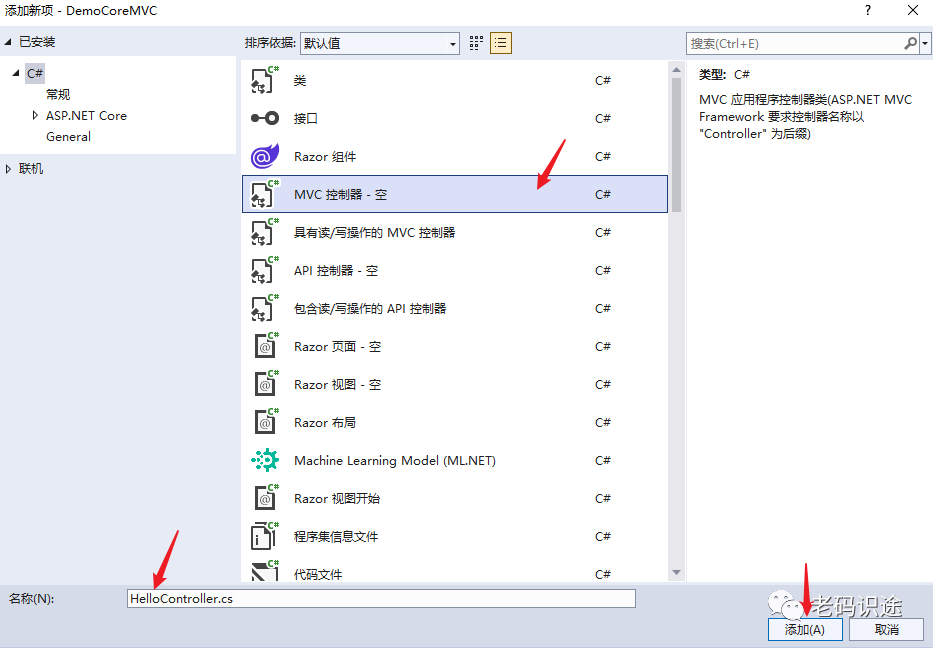Click the Razor 页面 - 空 icon
Screen dimensions: 933x648
(x=265, y=346)
